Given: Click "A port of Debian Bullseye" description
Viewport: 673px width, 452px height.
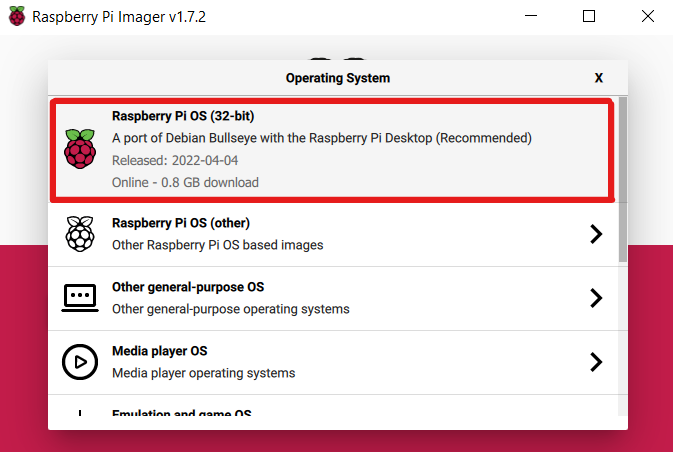Looking at the screenshot, I should pyautogui.click(x=322, y=138).
